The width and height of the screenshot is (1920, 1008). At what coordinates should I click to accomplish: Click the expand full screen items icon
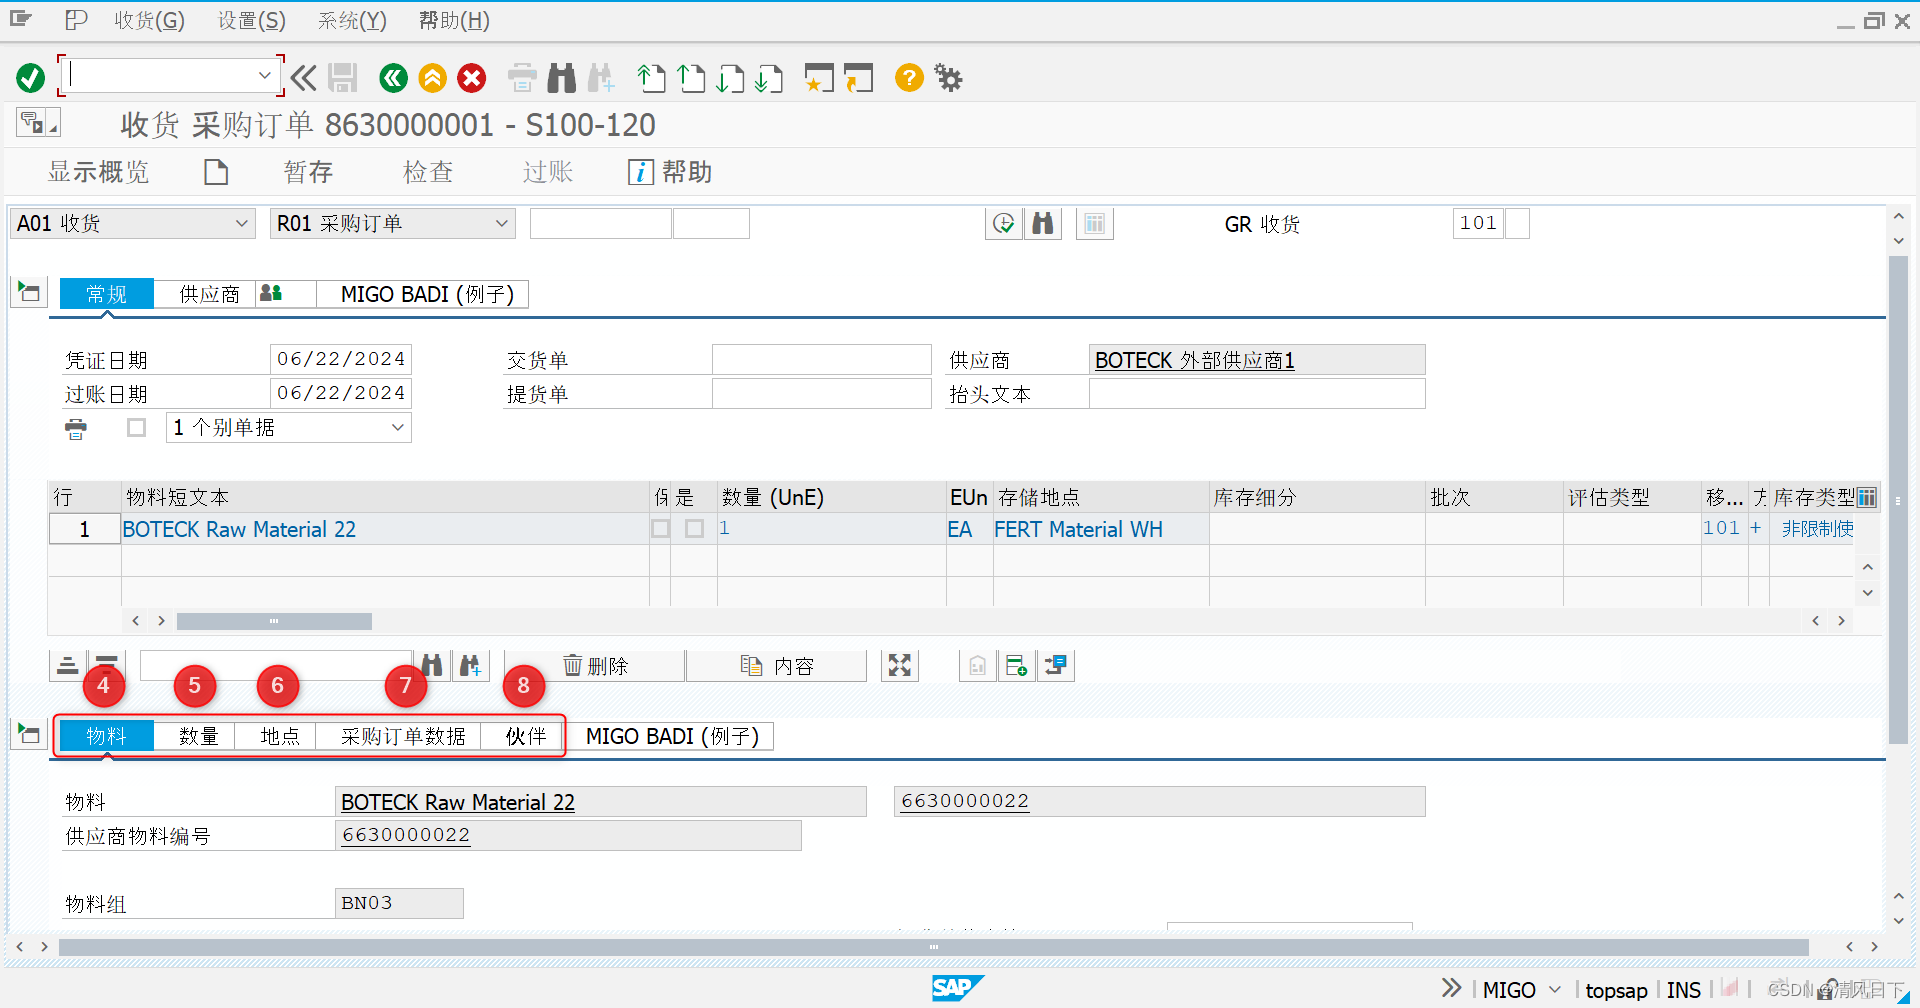900,665
